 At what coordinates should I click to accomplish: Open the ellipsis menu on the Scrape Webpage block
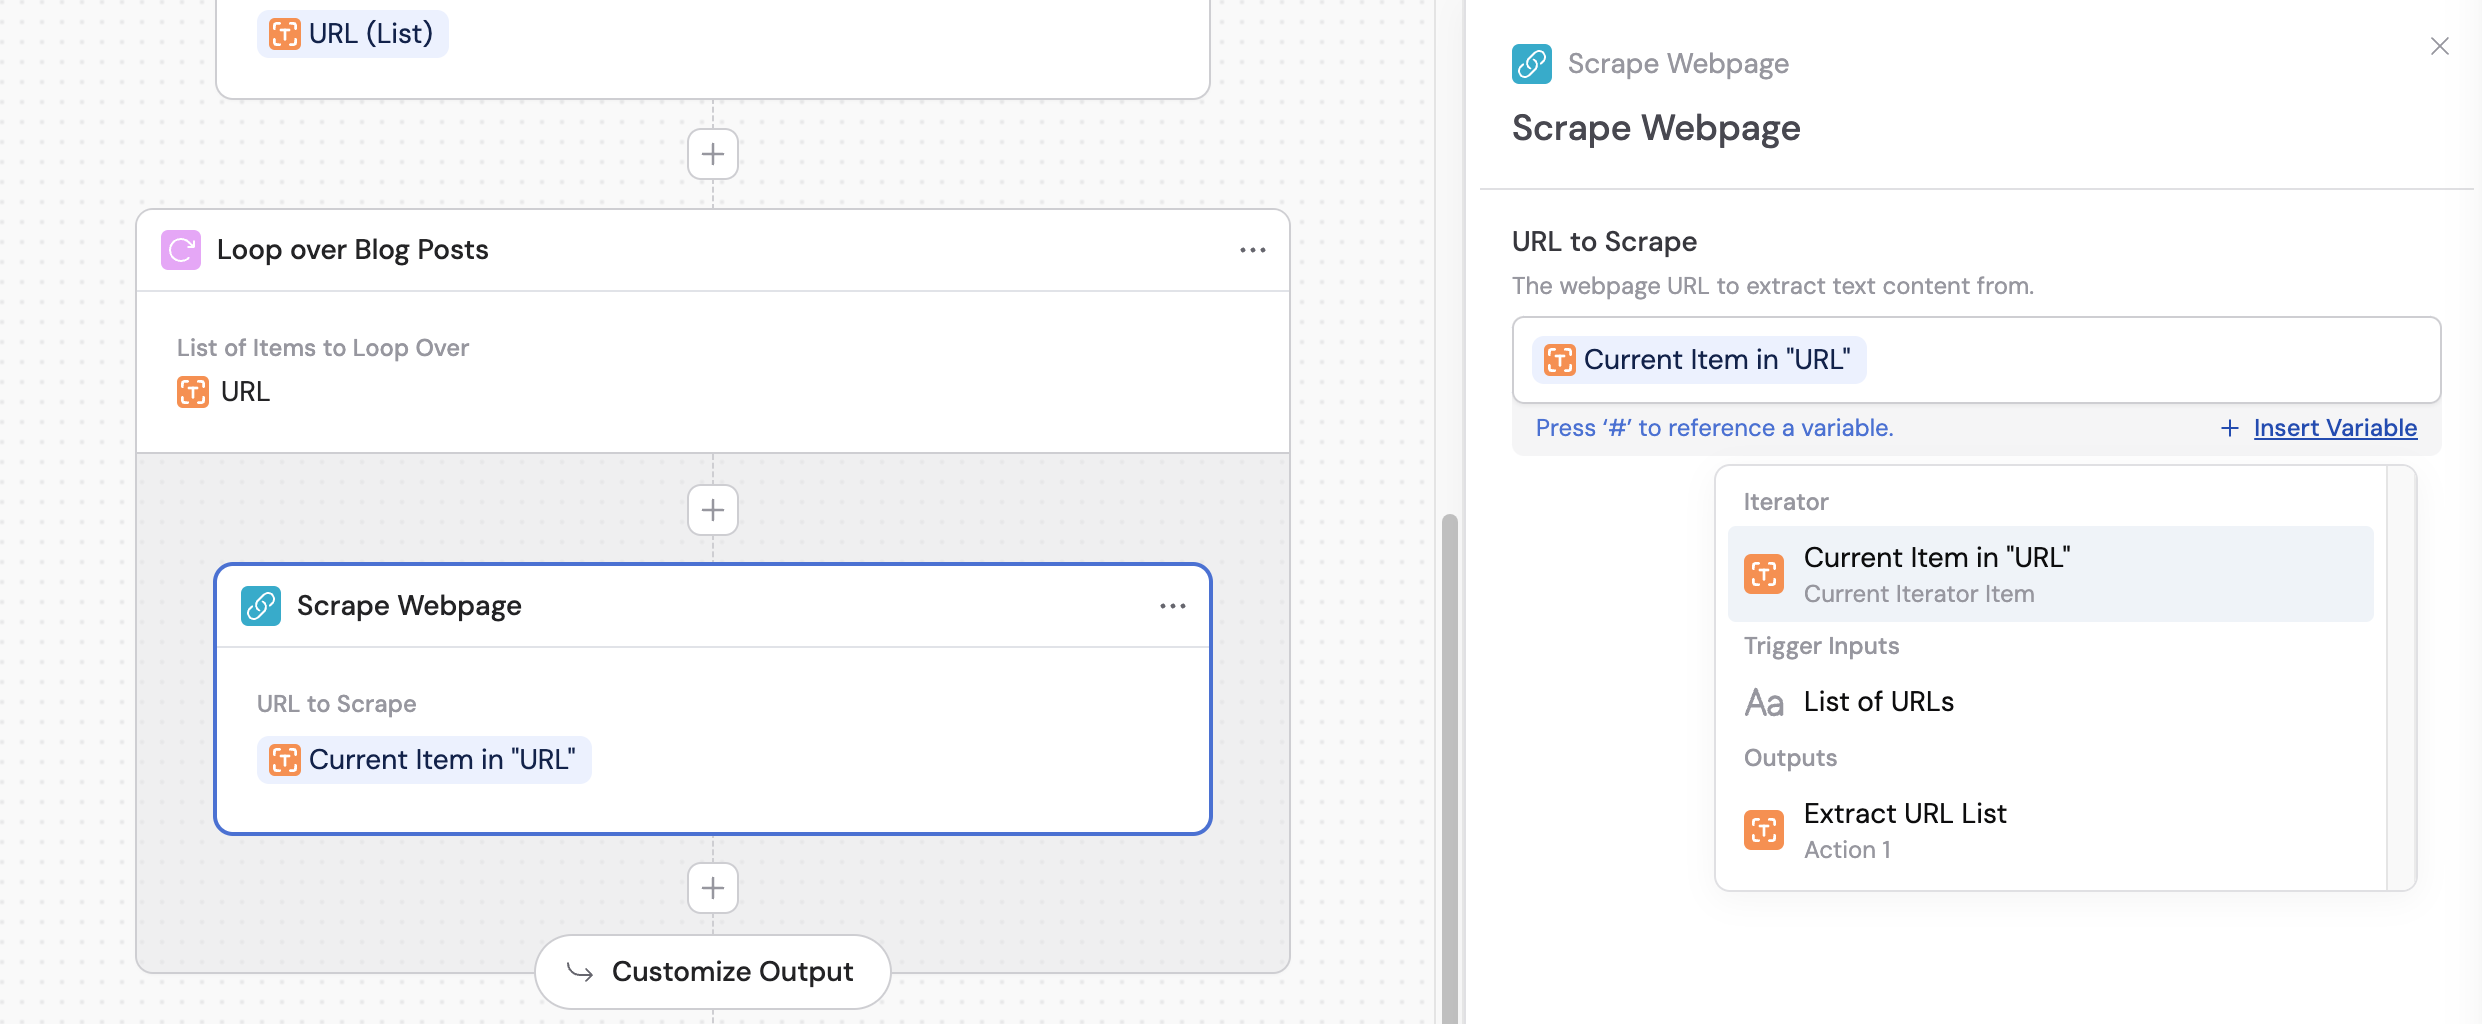coord(1172,605)
